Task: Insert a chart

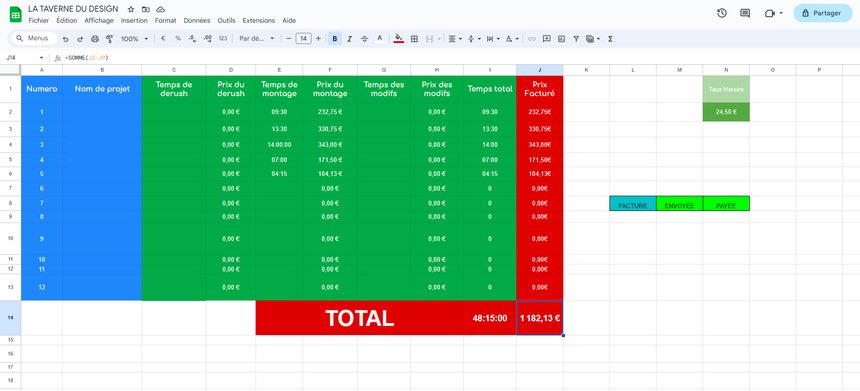Action: [561, 39]
